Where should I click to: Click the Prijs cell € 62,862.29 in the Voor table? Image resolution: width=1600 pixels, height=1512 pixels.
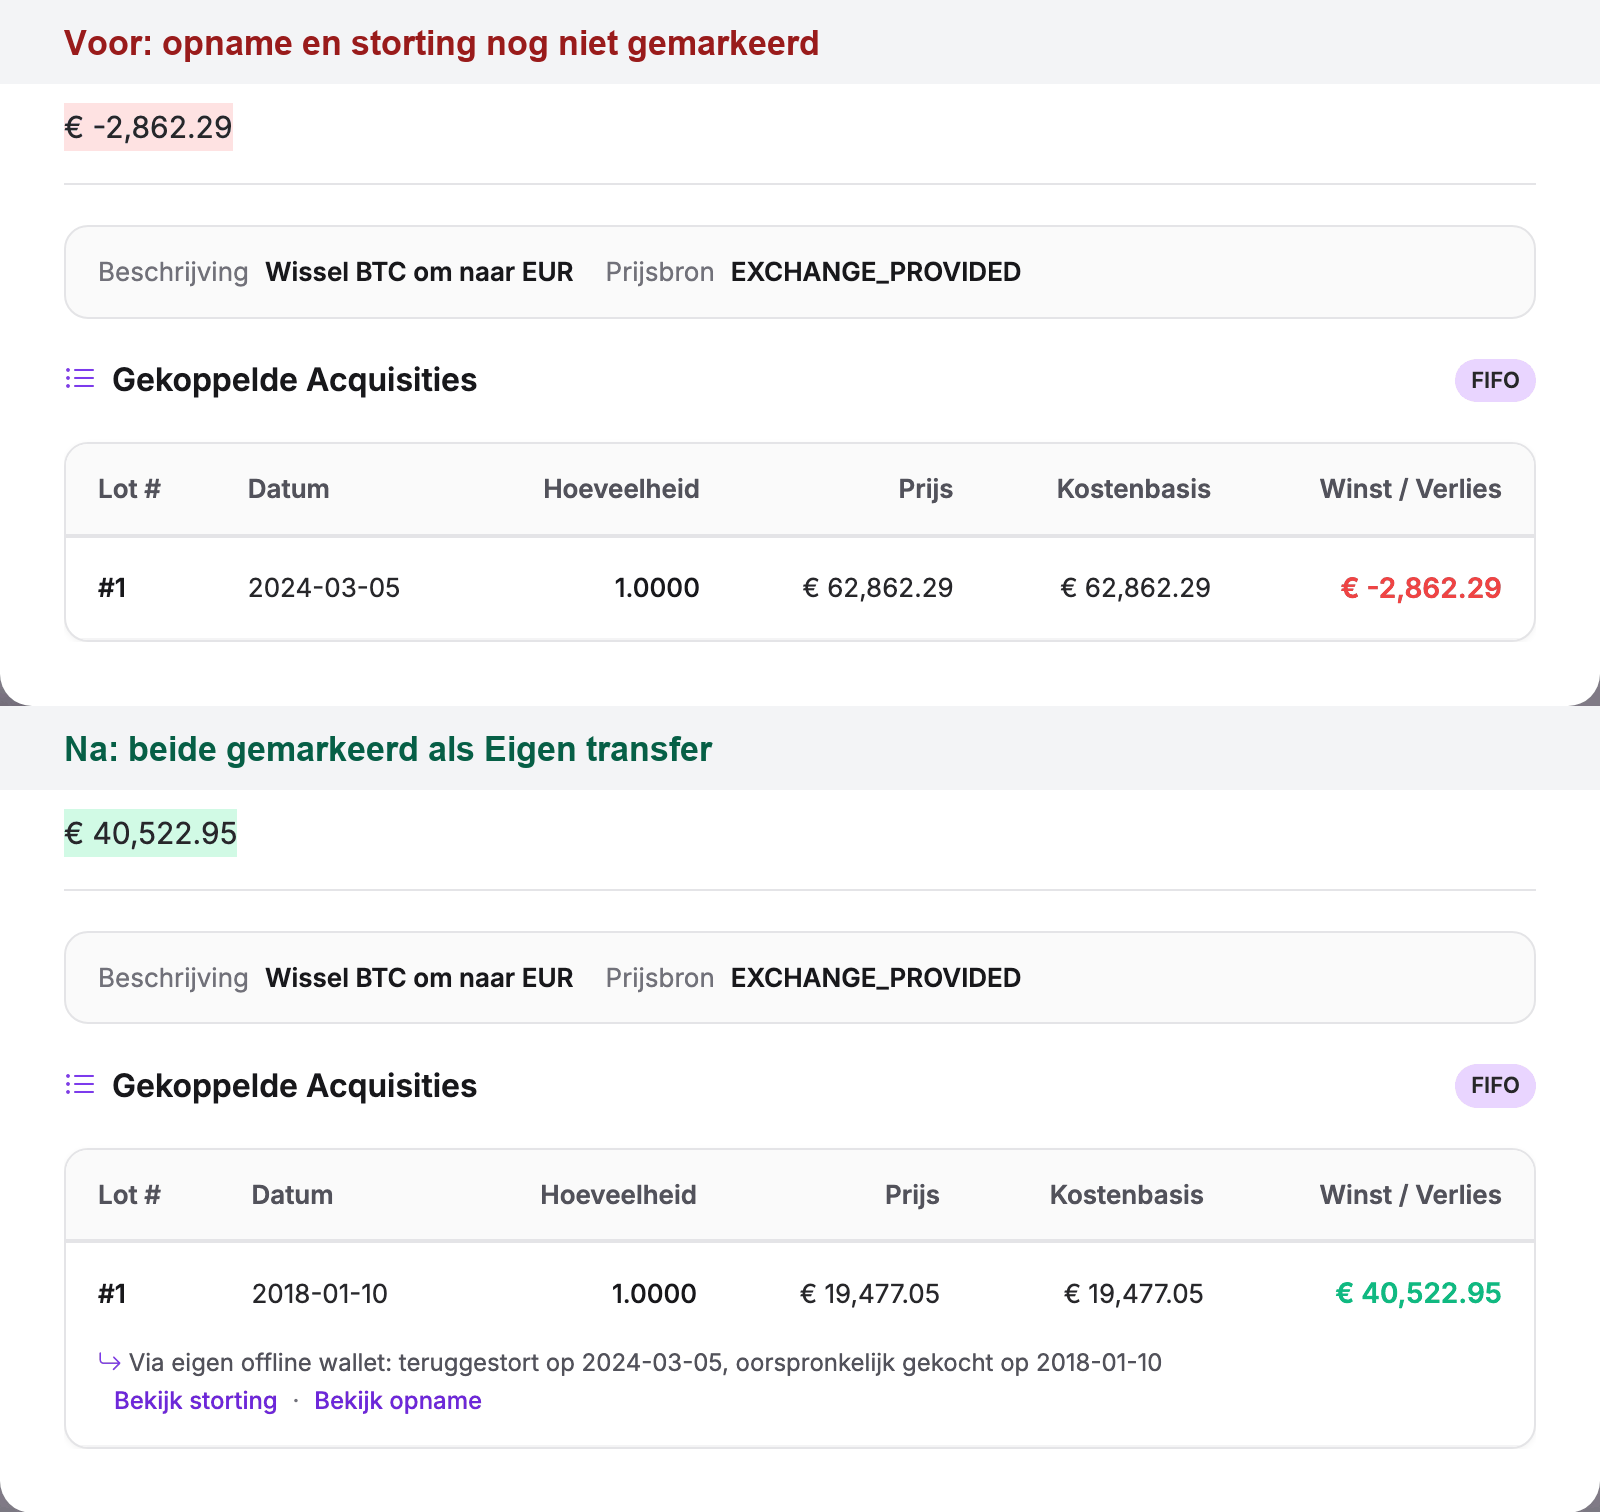pos(877,588)
